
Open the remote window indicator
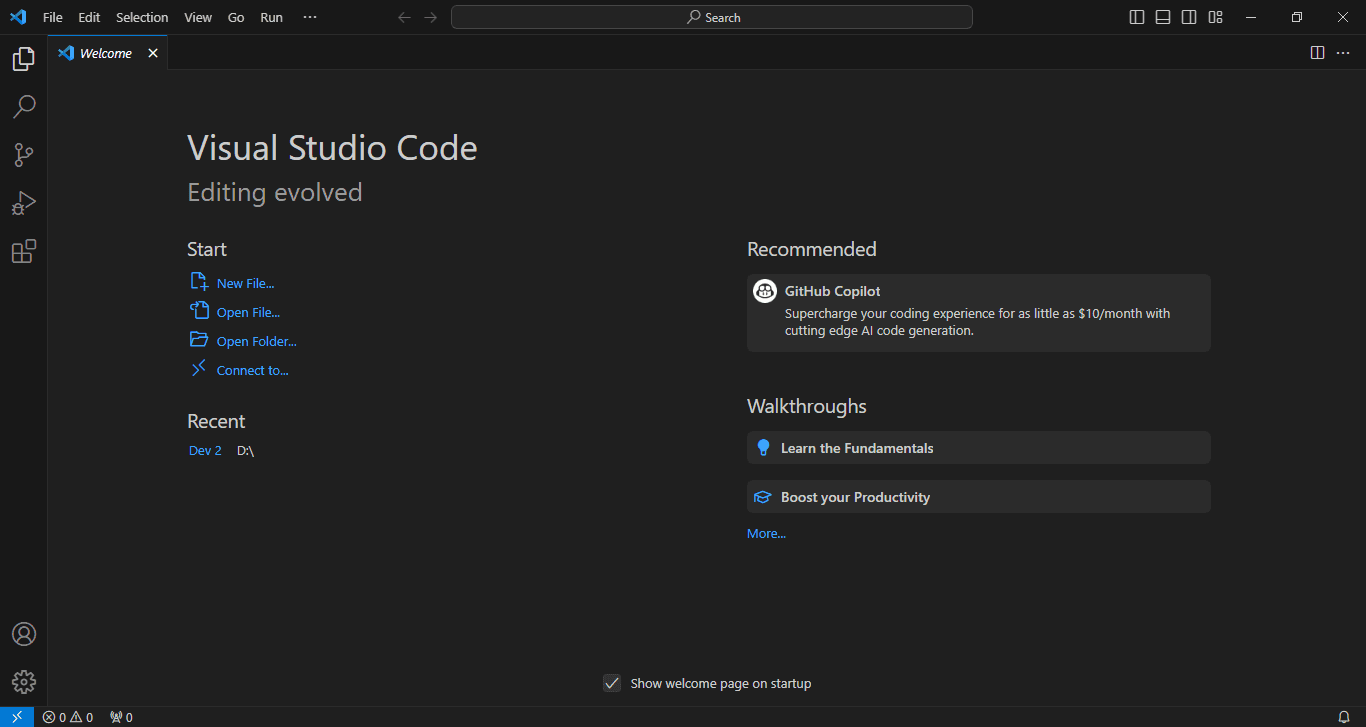[x=15, y=716]
